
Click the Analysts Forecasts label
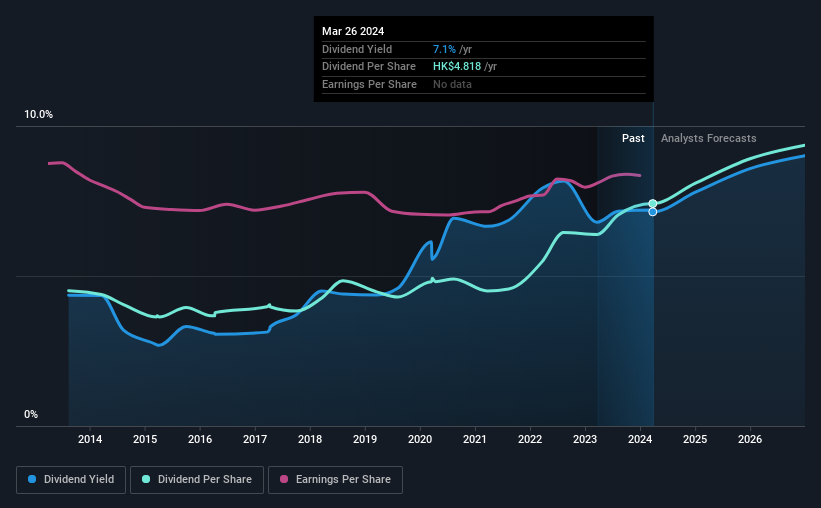tap(708, 138)
